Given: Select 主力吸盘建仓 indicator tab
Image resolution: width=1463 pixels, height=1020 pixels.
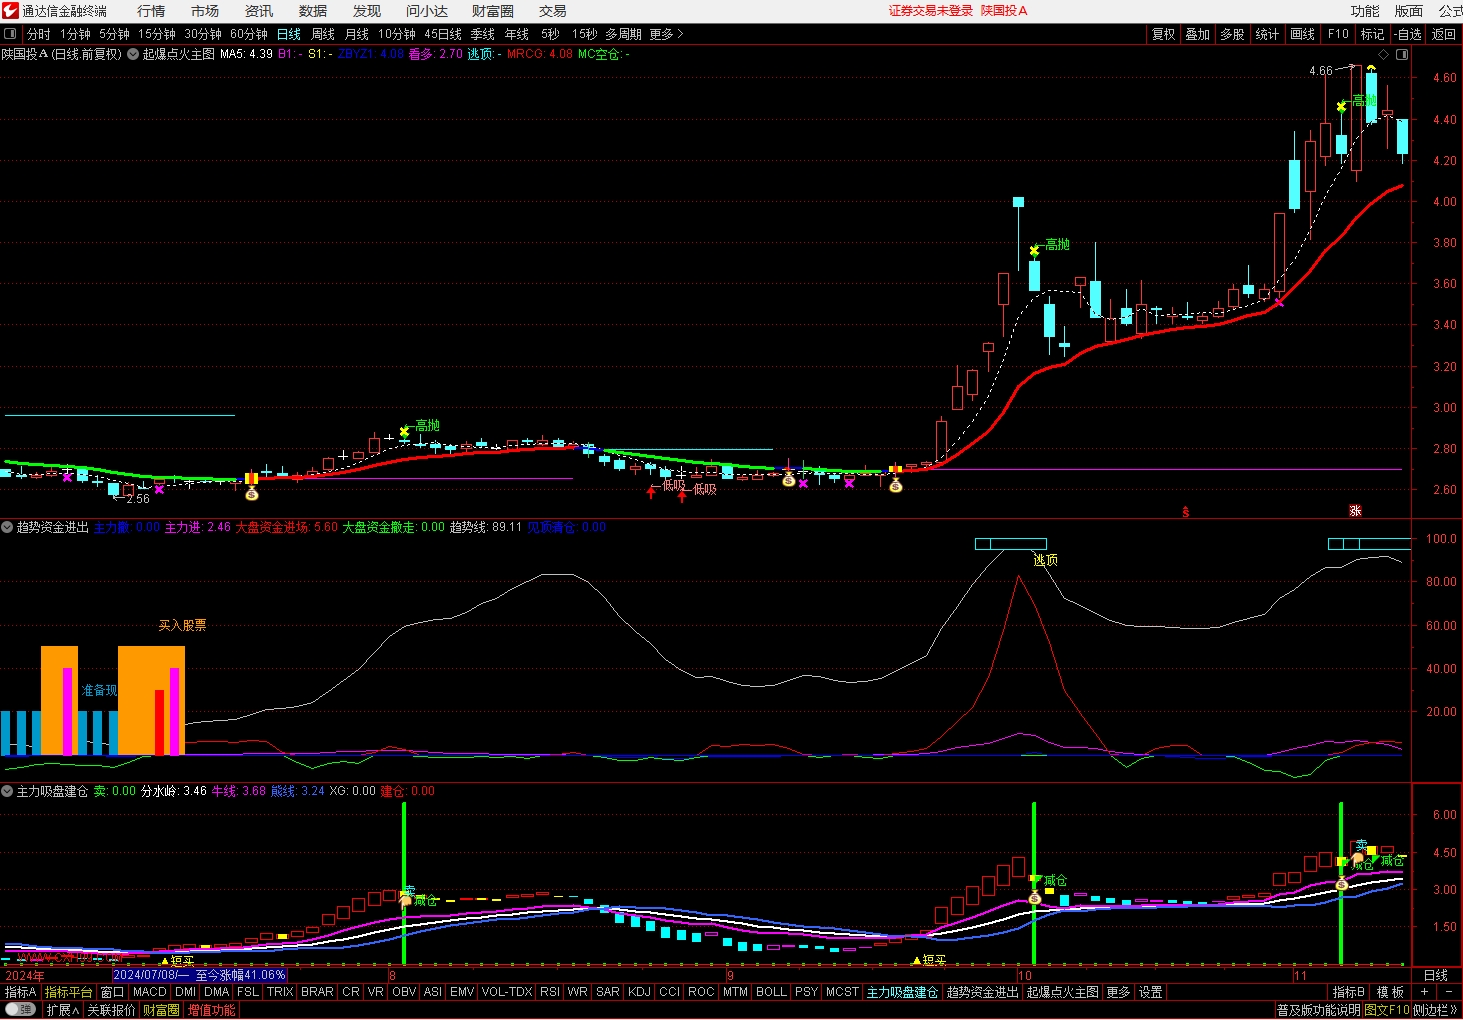Looking at the screenshot, I should [902, 992].
